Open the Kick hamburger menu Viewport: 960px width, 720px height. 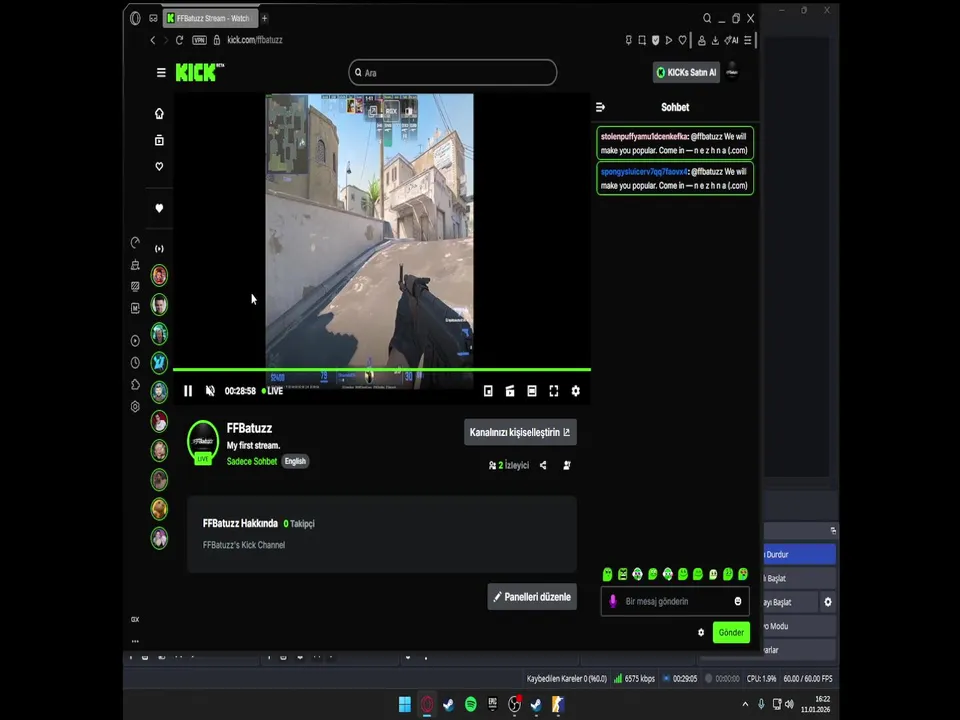click(161, 72)
